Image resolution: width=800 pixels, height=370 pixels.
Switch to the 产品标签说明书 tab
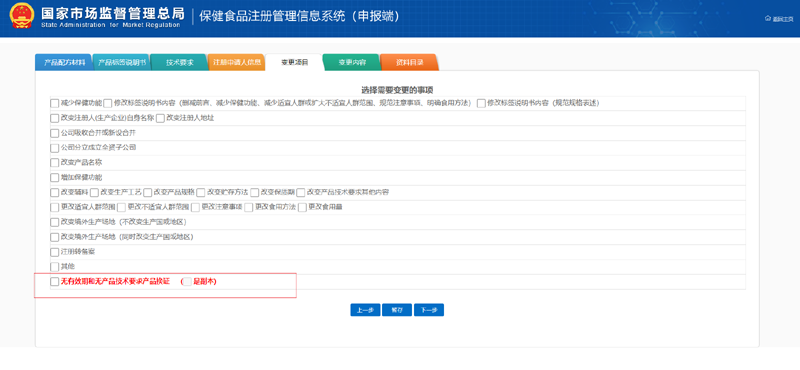tap(122, 63)
